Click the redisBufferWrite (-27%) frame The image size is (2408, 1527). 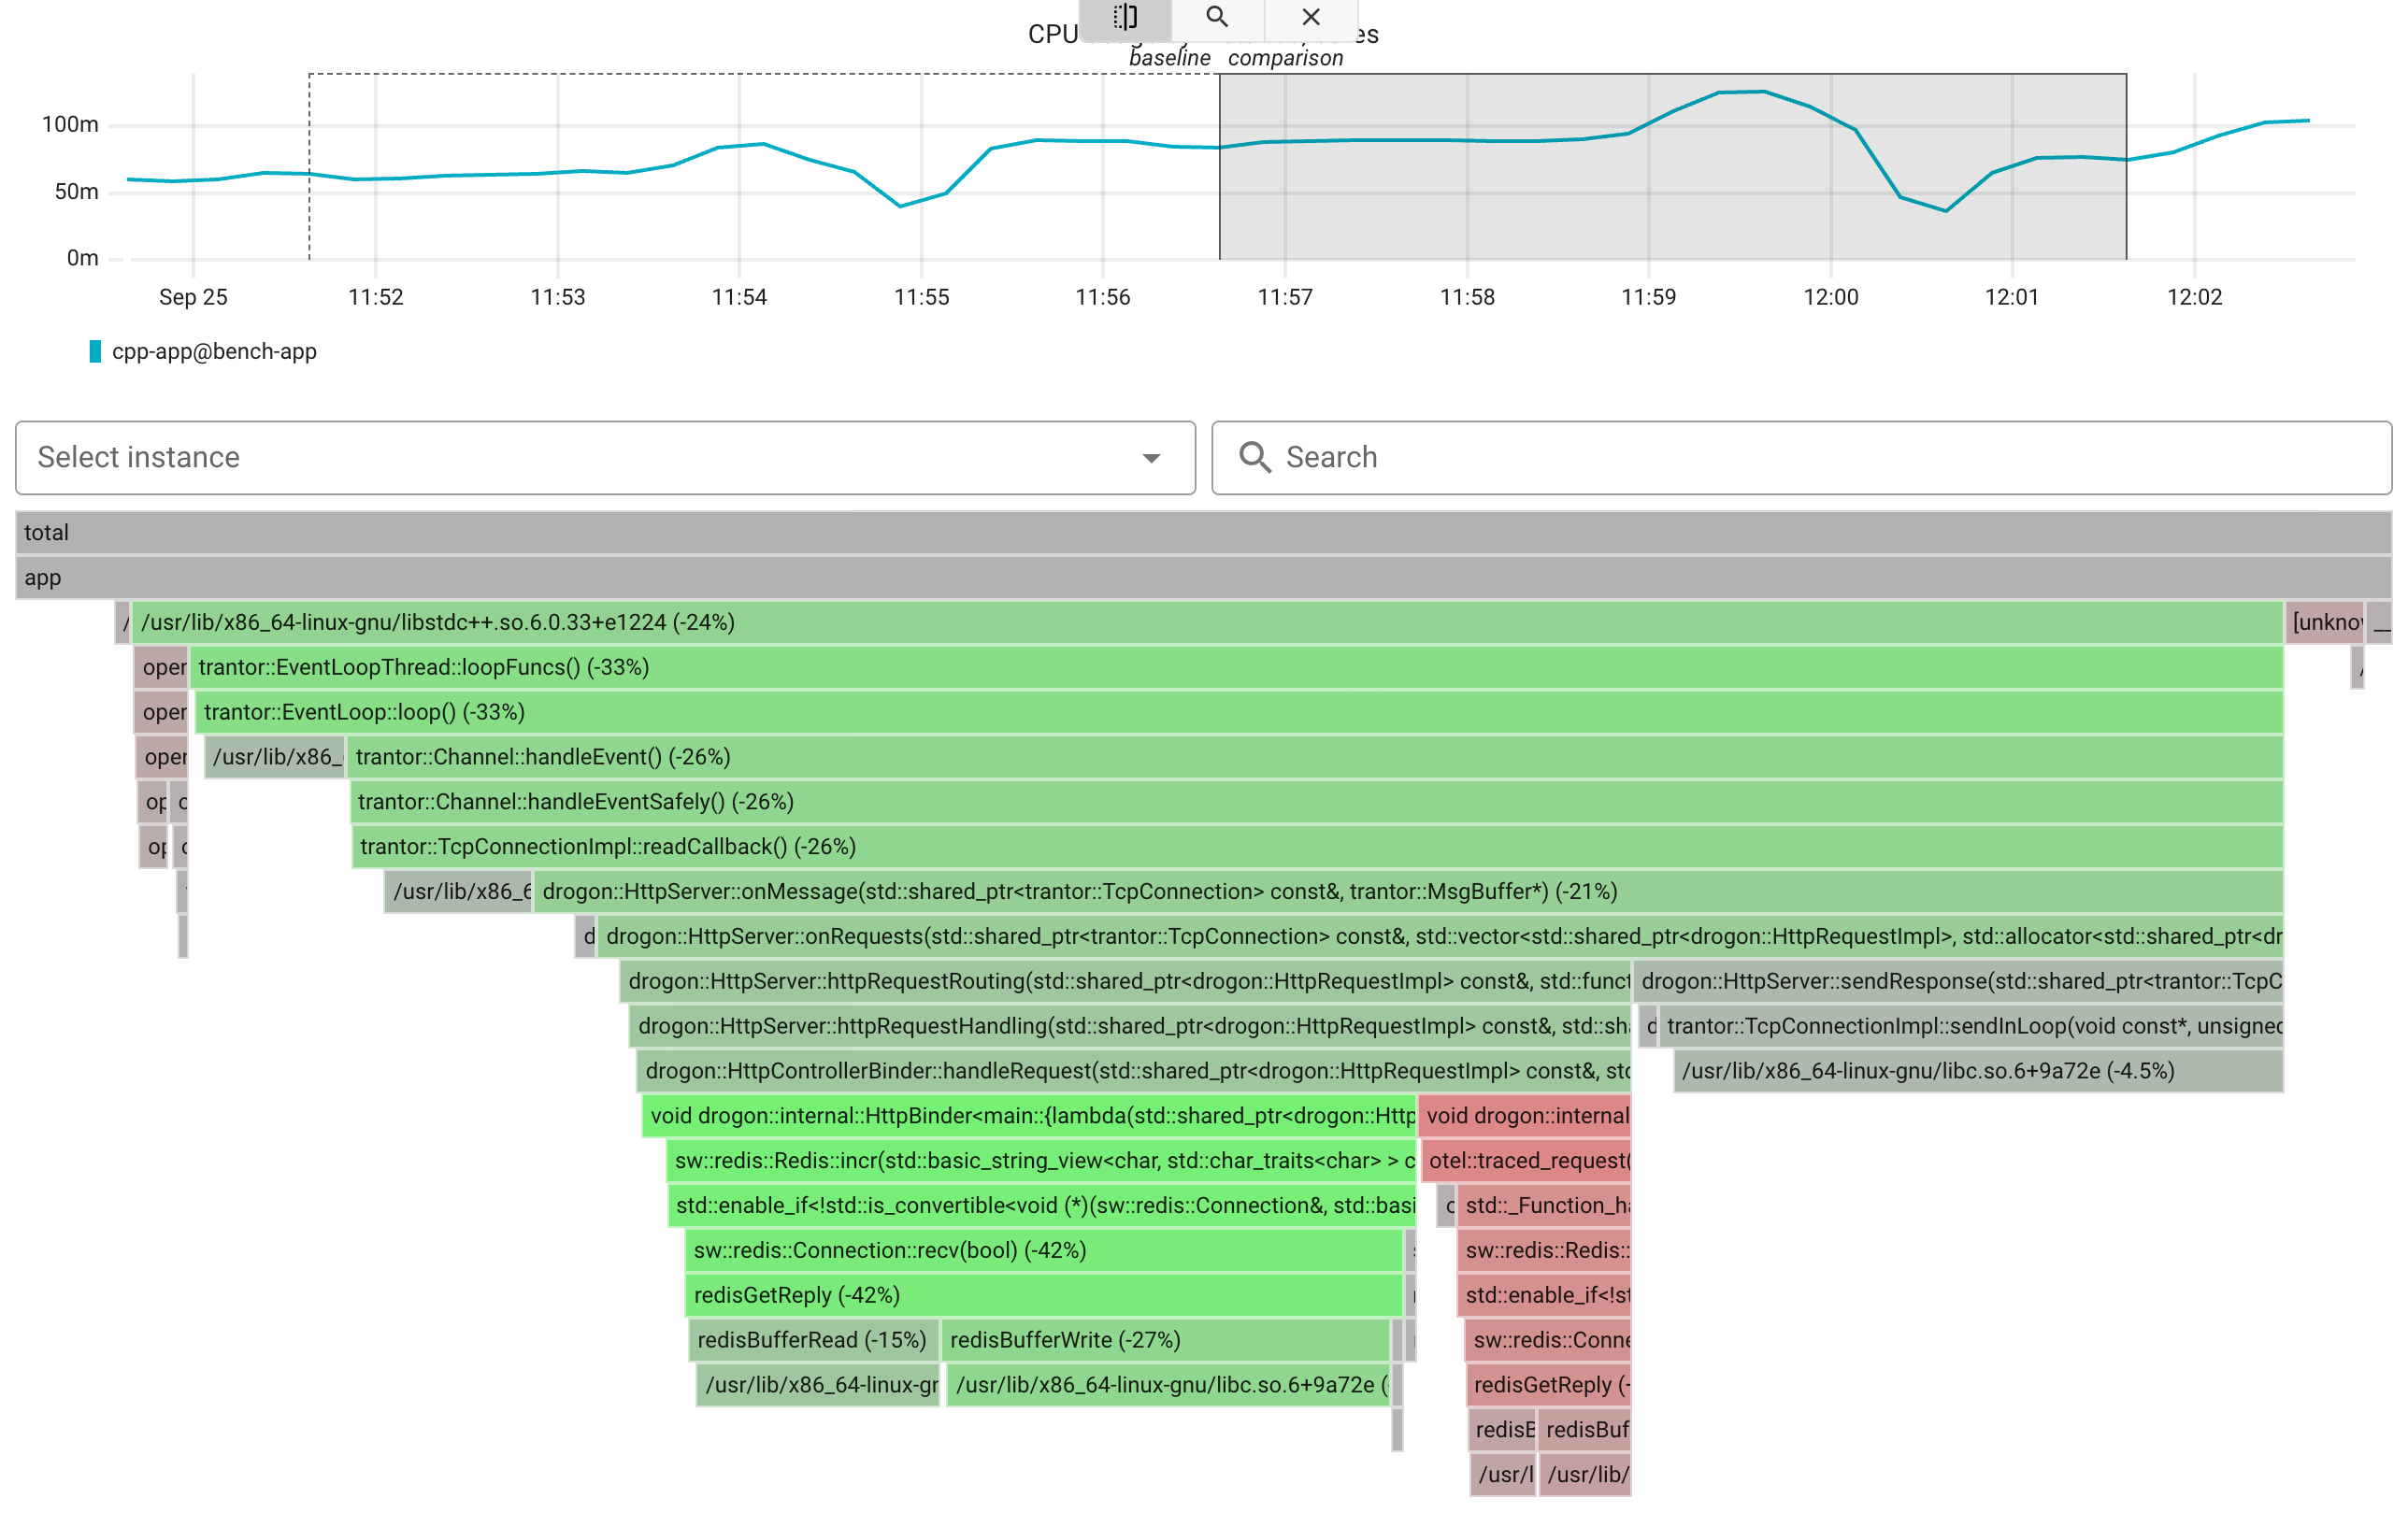(1166, 1340)
